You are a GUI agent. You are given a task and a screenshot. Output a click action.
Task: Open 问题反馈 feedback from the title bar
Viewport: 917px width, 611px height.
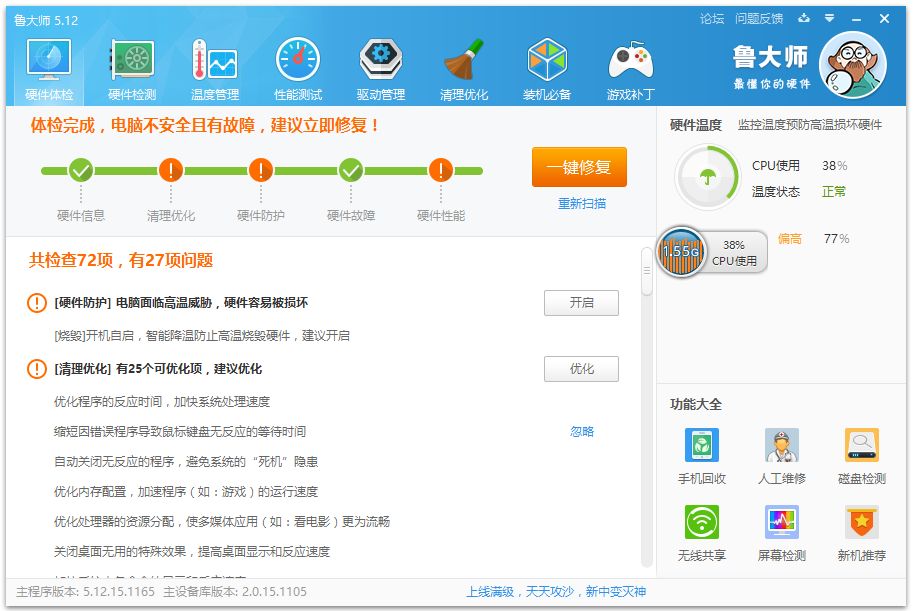pos(759,19)
